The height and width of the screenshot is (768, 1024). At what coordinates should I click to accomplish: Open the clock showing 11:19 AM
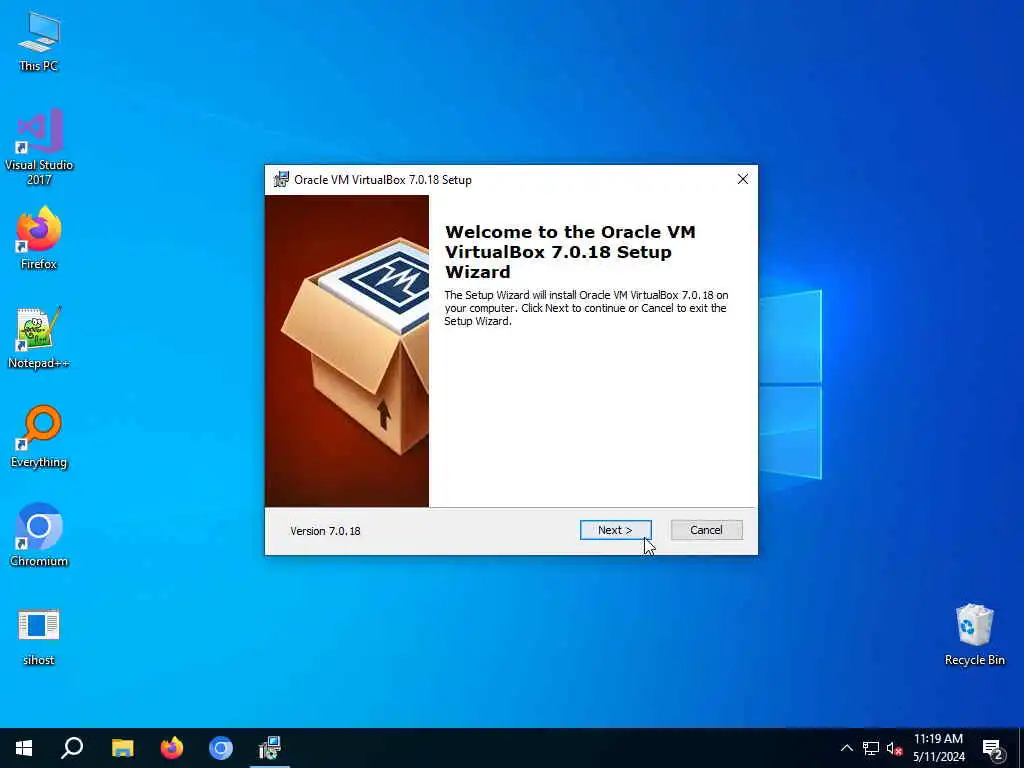[x=938, y=748]
